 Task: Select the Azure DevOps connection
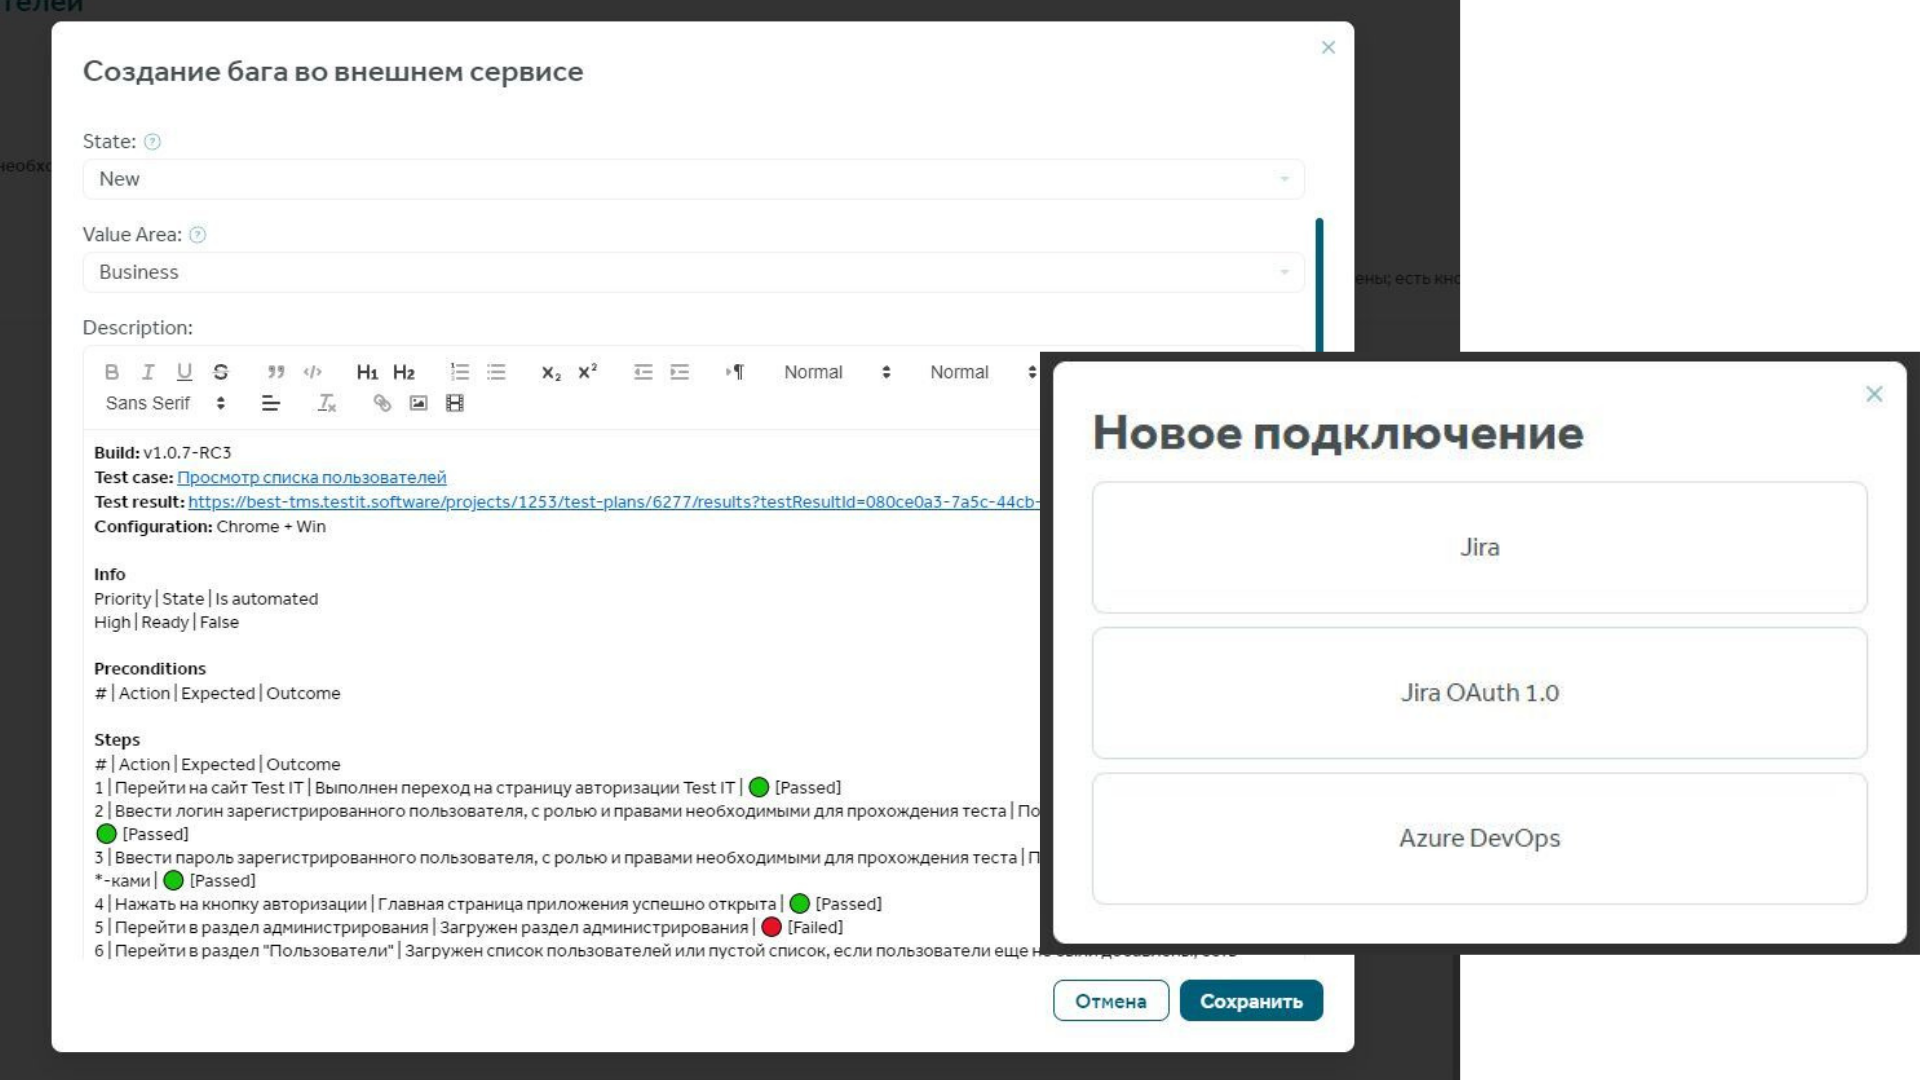coord(1479,838)
